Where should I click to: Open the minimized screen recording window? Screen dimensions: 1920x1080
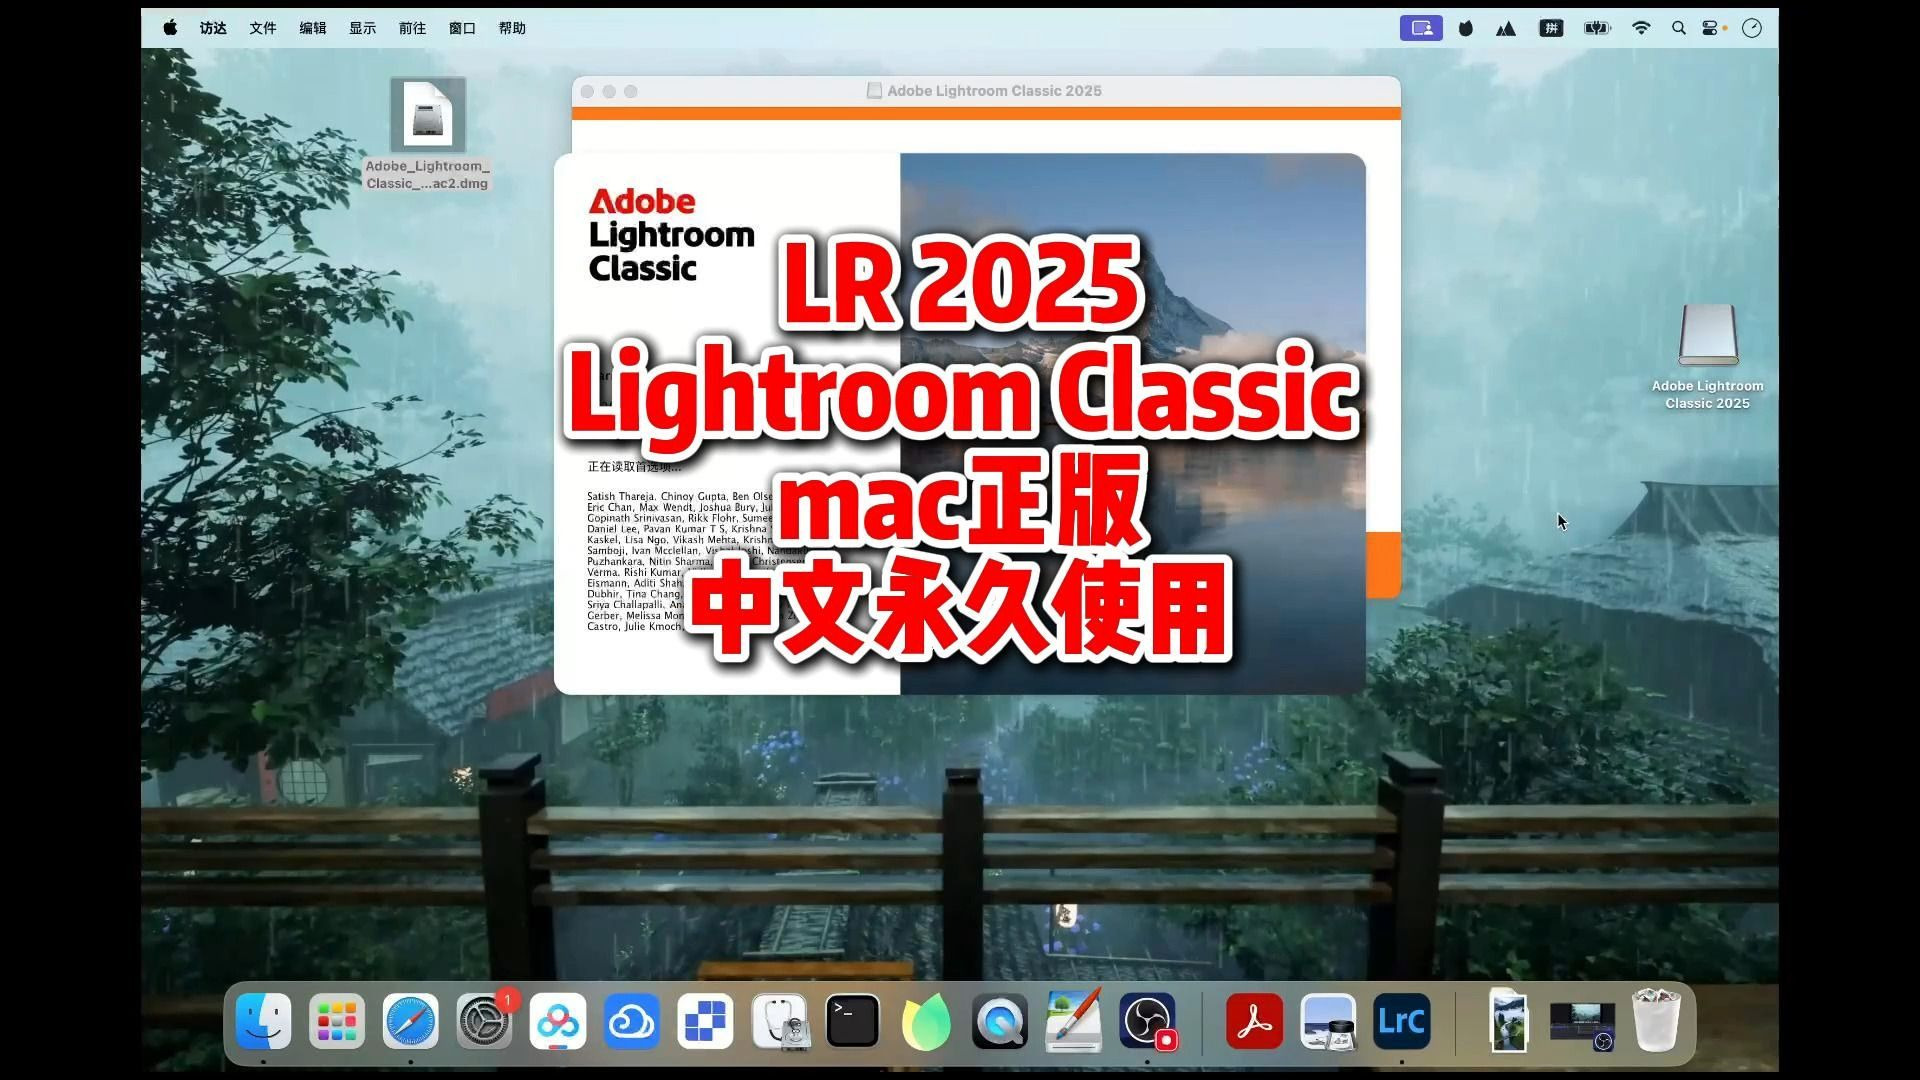[1582, 1027]
